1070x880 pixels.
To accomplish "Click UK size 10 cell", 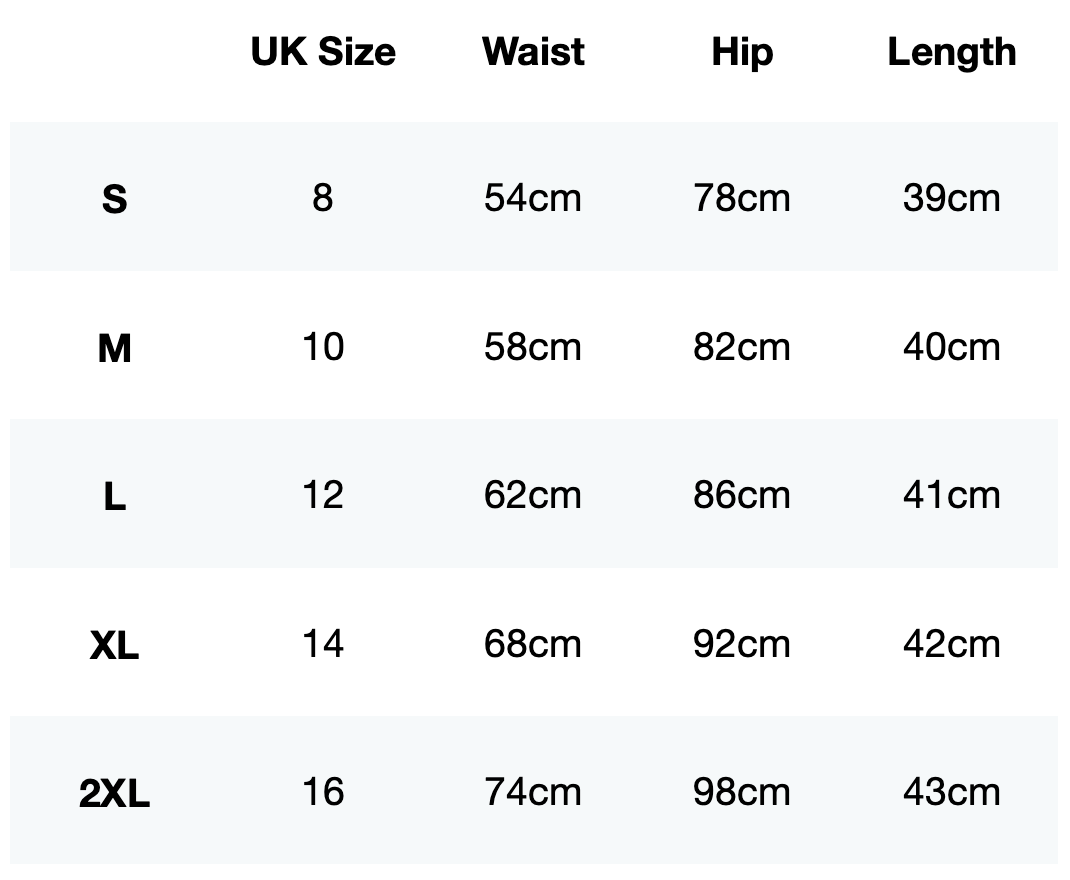I will 322,347.
